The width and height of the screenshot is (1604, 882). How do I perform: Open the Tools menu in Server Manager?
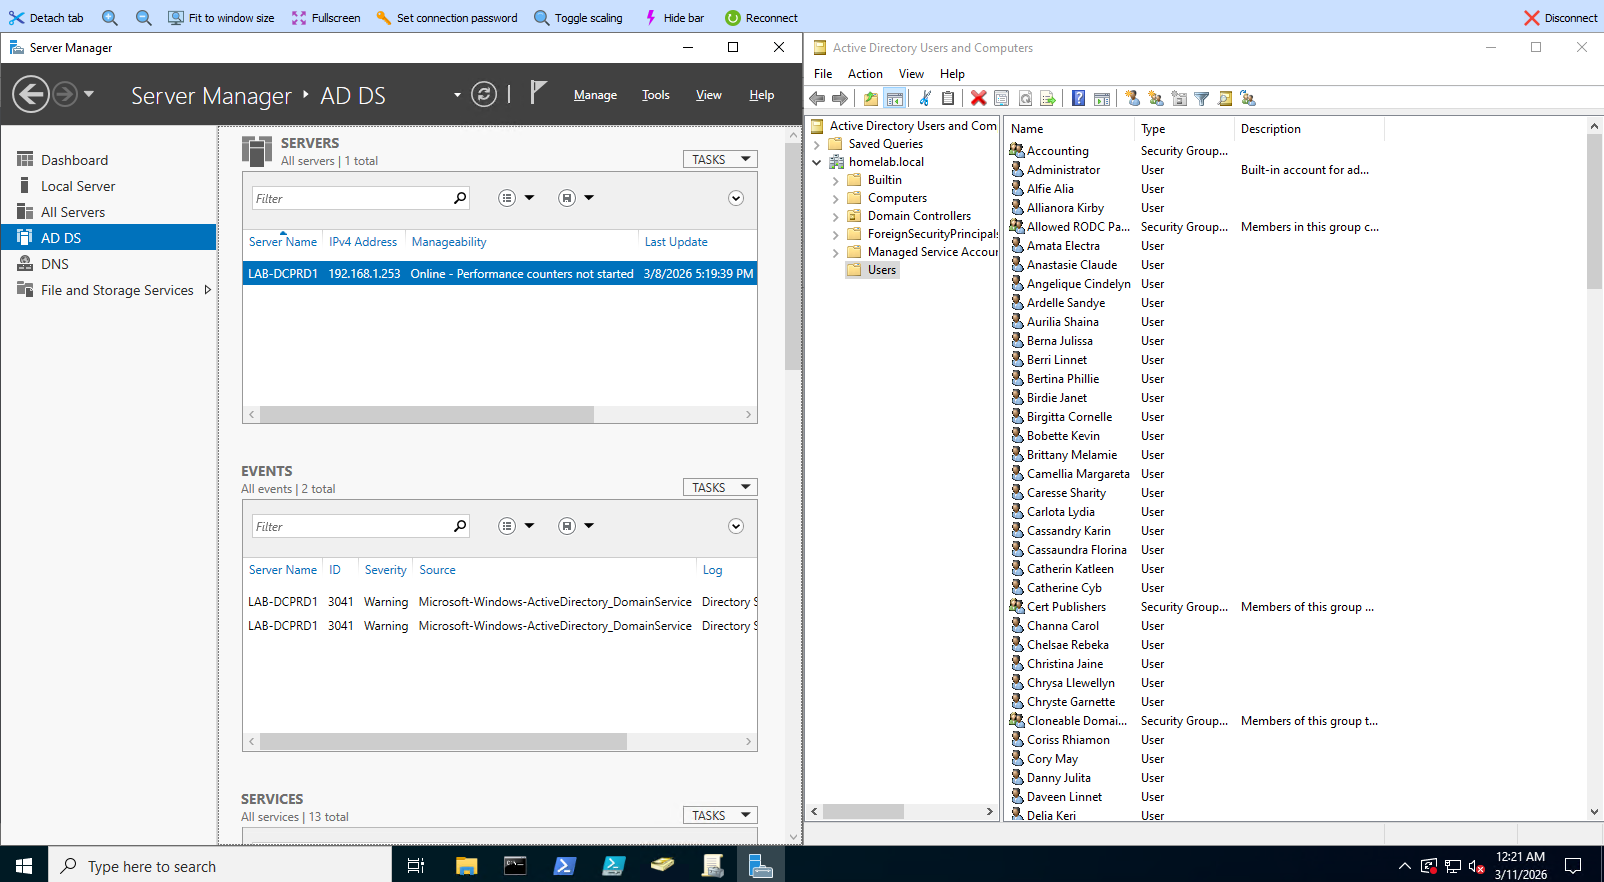click(x=656, y=95)
